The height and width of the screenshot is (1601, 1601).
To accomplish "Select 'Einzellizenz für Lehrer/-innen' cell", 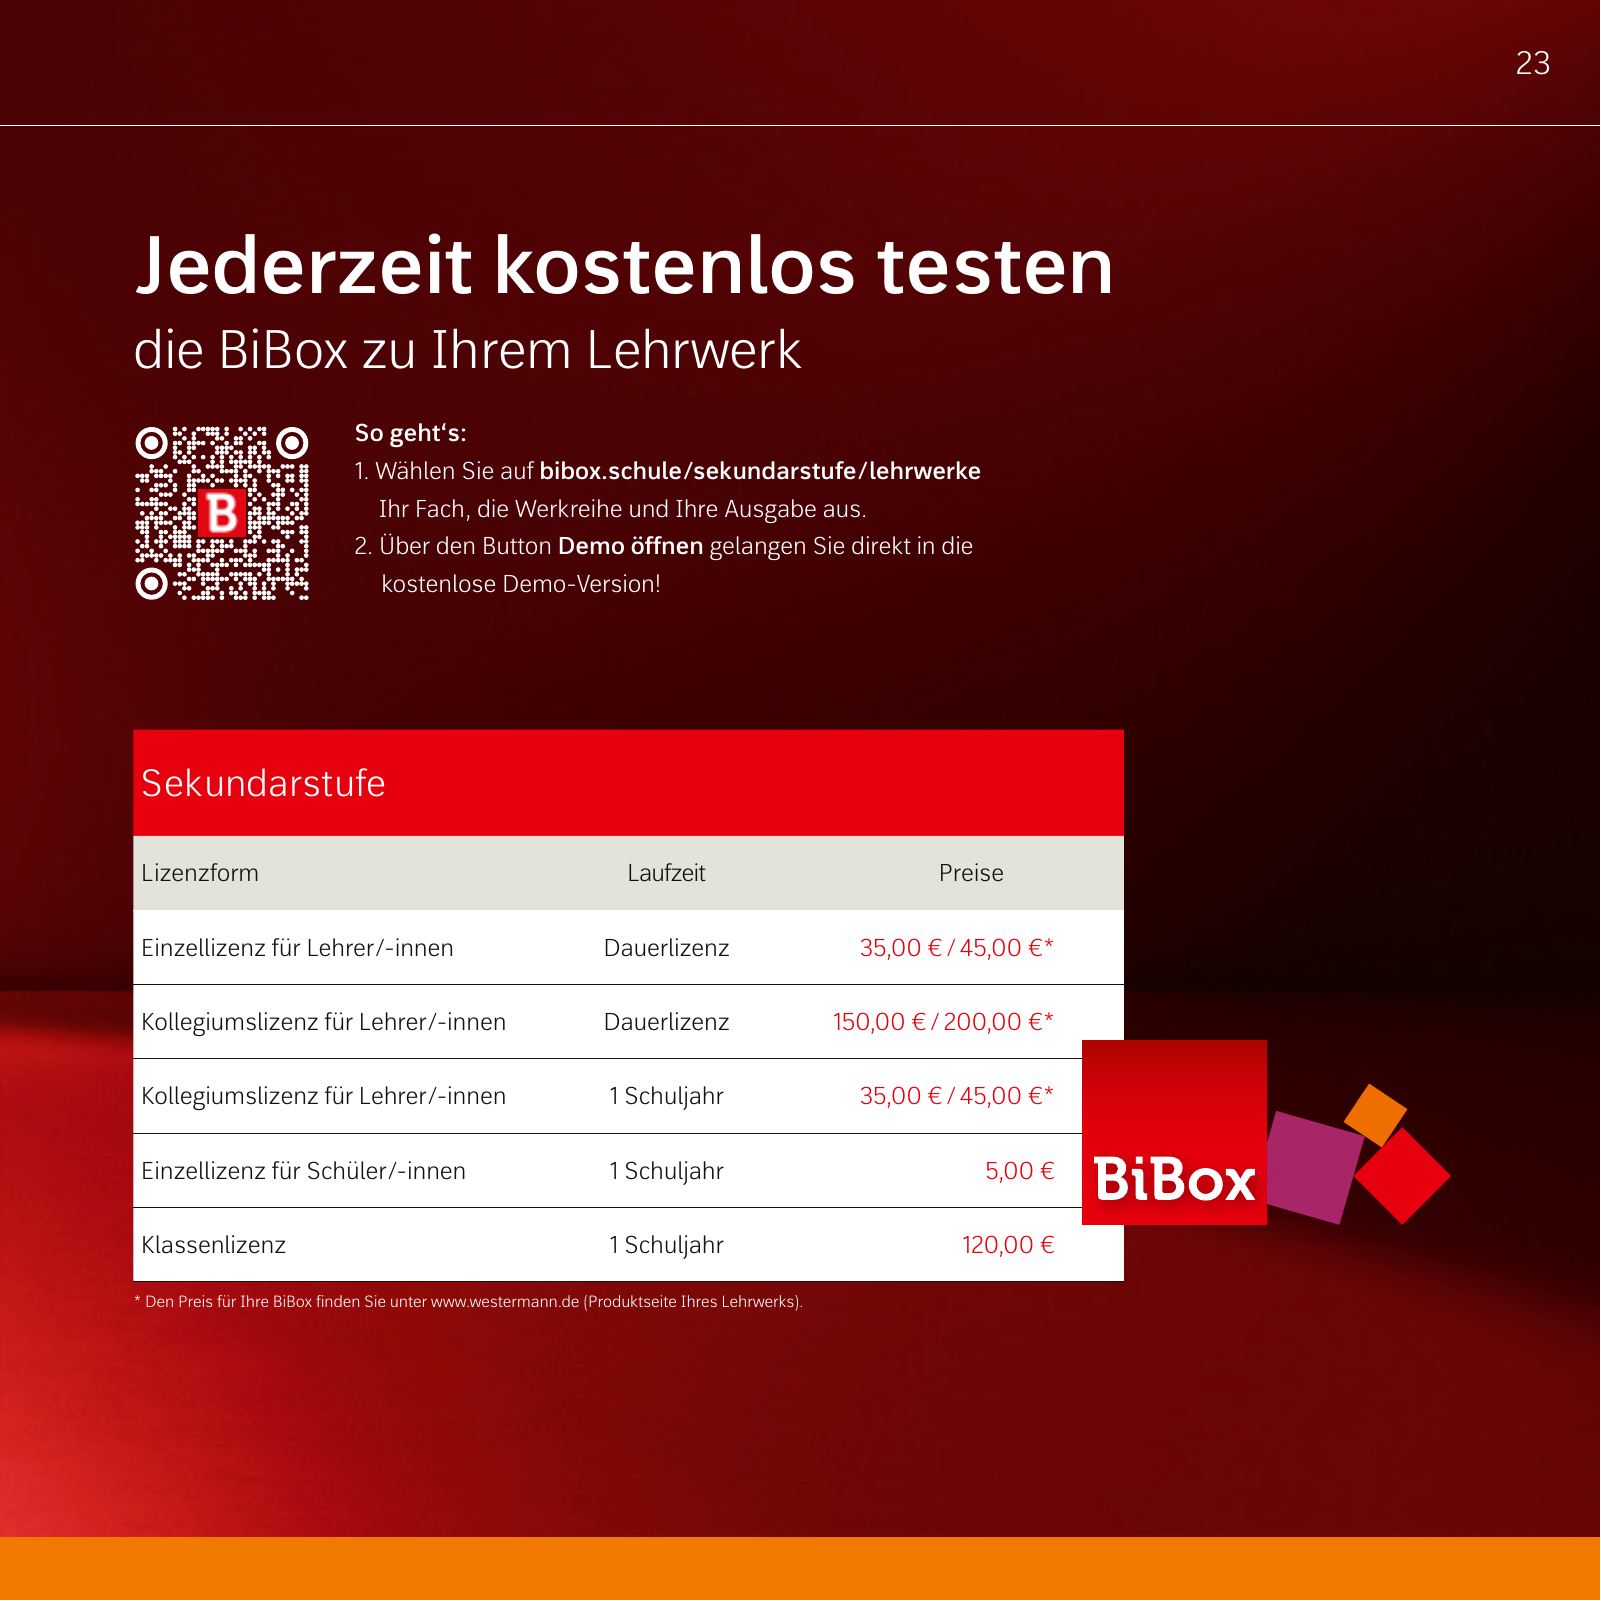I will tap(297, 948).
